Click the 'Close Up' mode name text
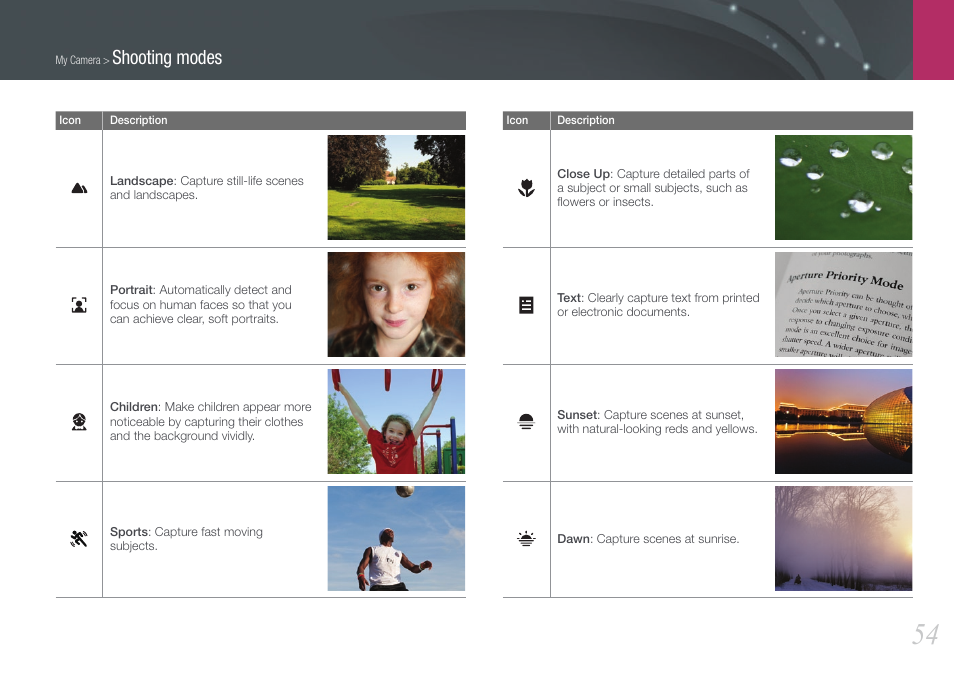 (x=583, y=174)
